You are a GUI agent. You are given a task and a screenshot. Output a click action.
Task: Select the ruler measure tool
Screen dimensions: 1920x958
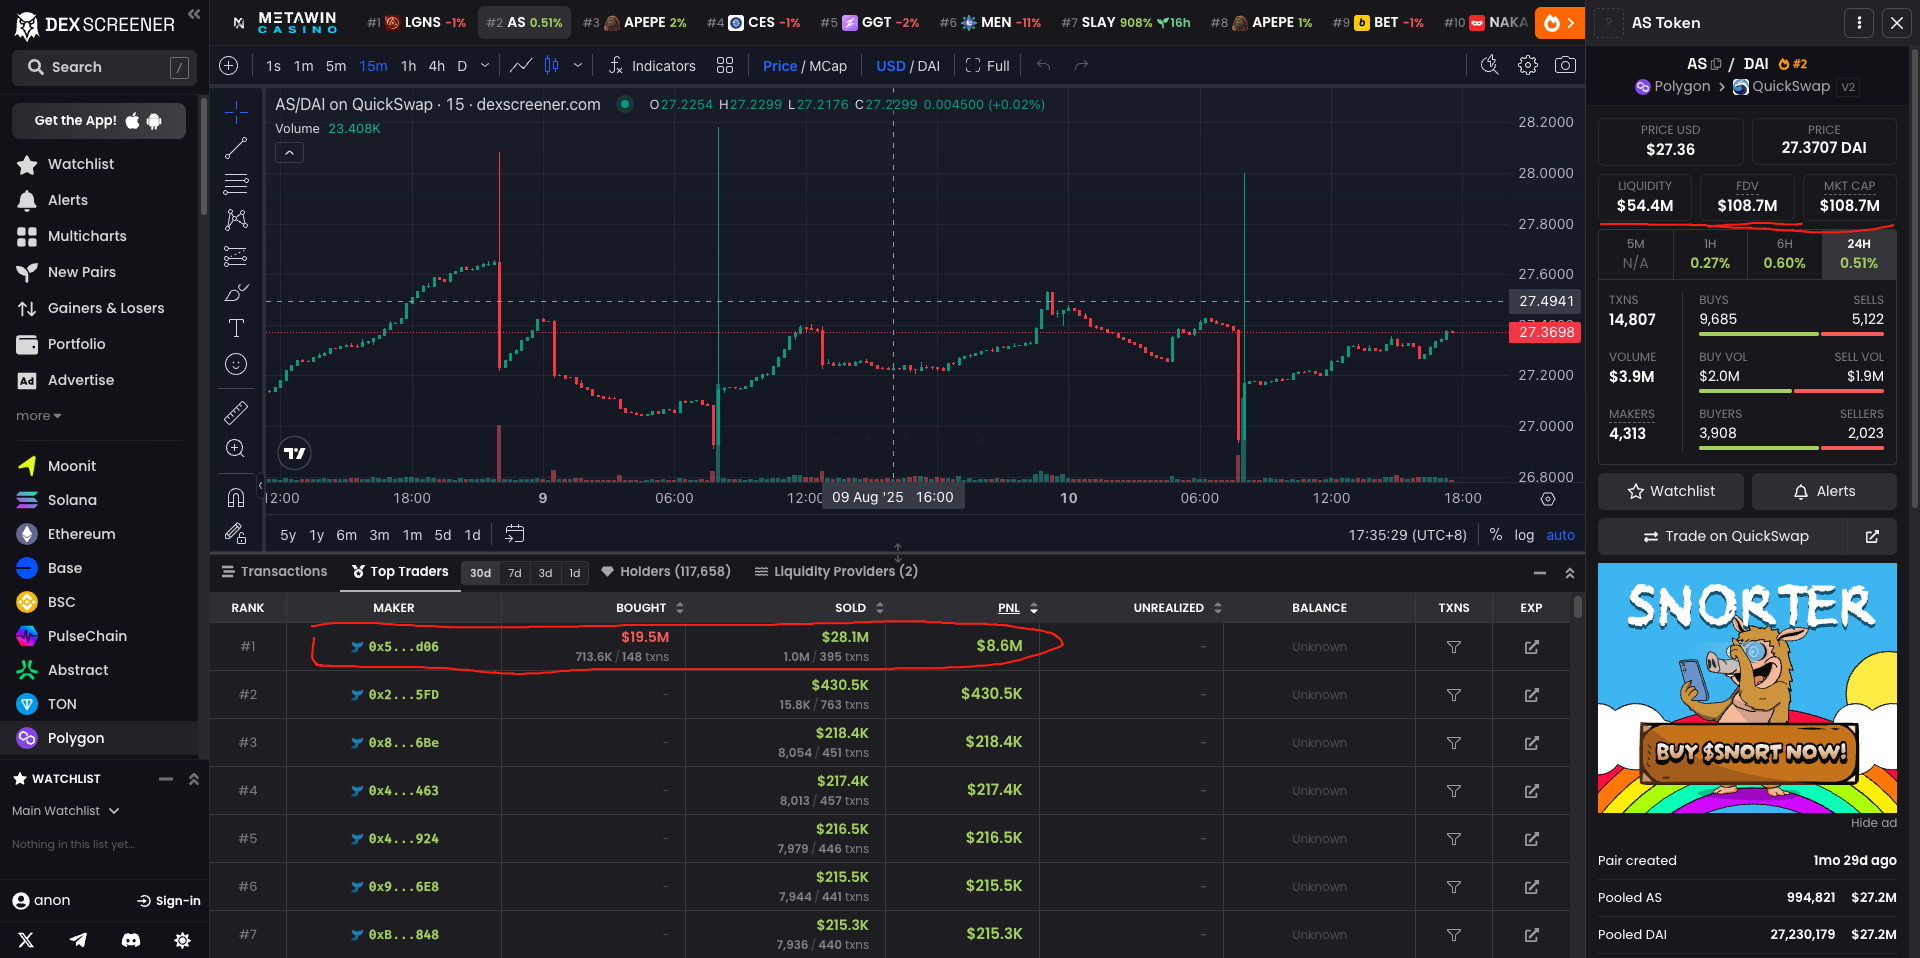[236, 412]
